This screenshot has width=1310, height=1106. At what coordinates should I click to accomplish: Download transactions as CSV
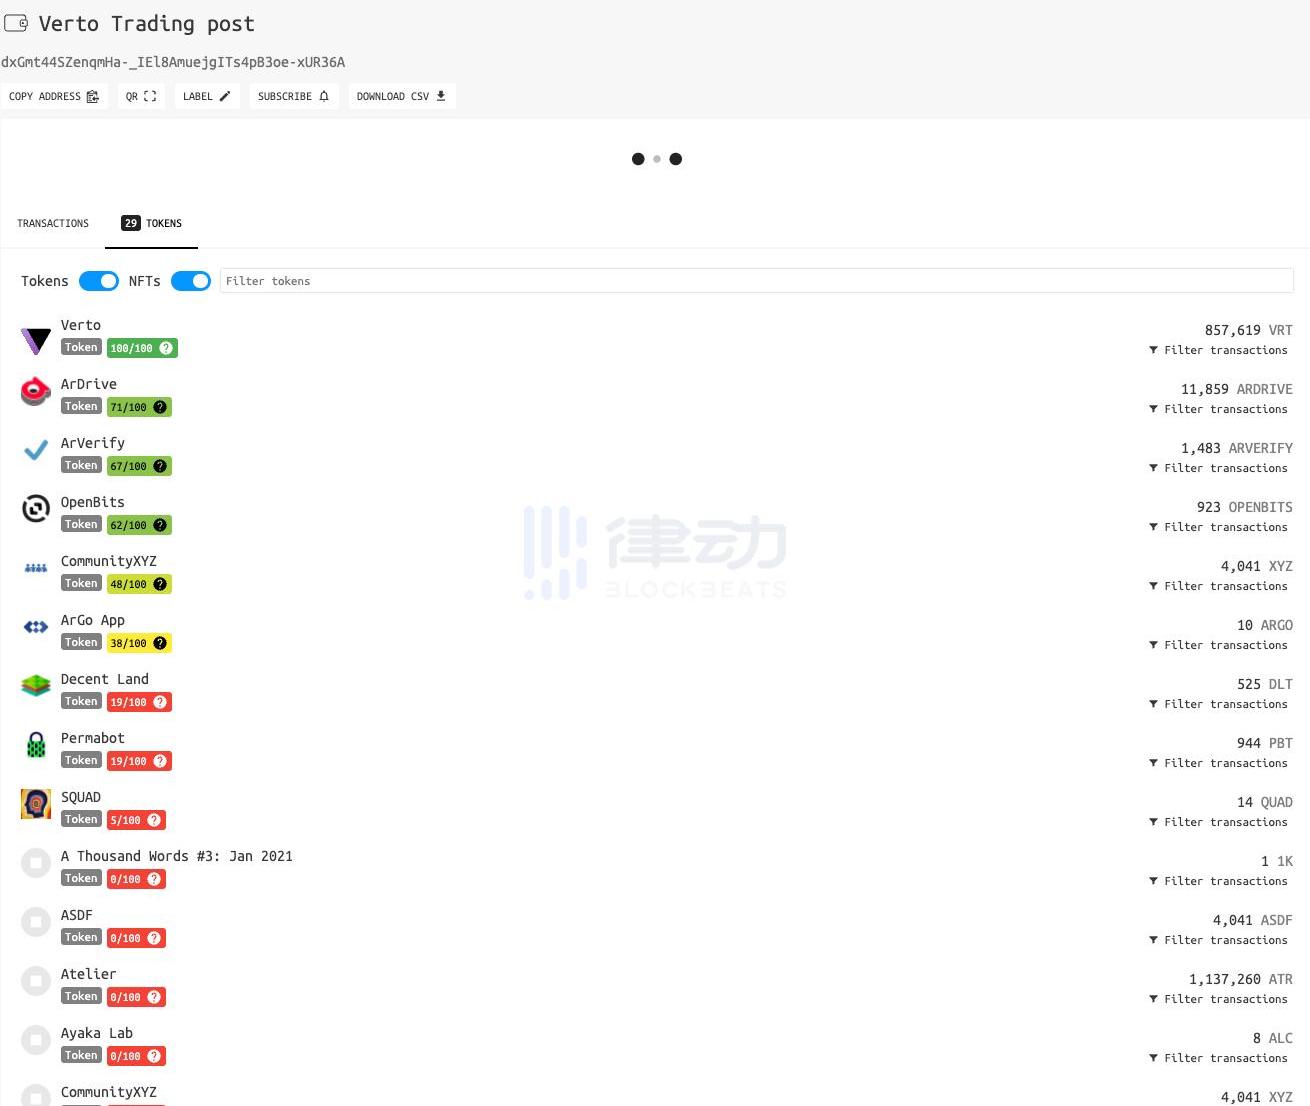click(402, 96)
